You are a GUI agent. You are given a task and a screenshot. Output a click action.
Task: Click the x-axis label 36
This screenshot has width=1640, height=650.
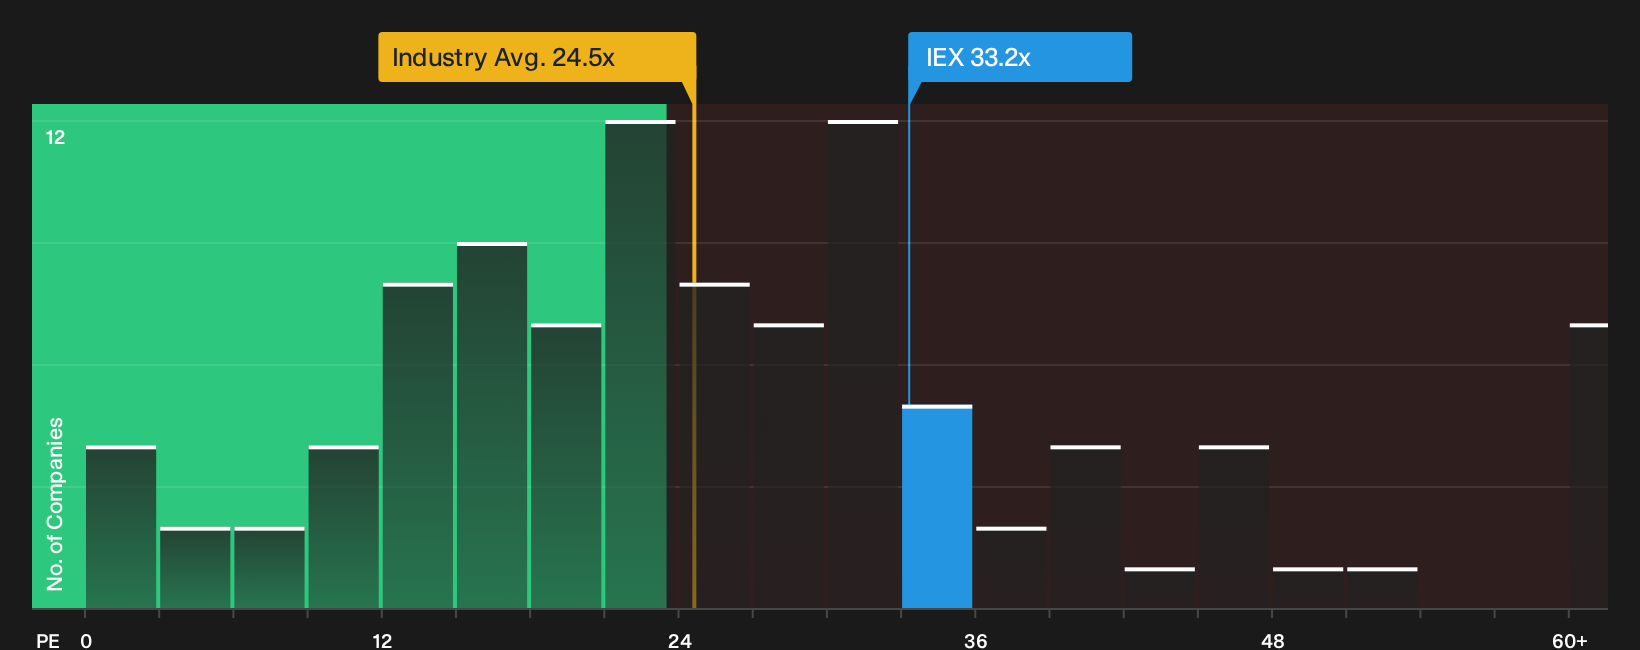975,640
